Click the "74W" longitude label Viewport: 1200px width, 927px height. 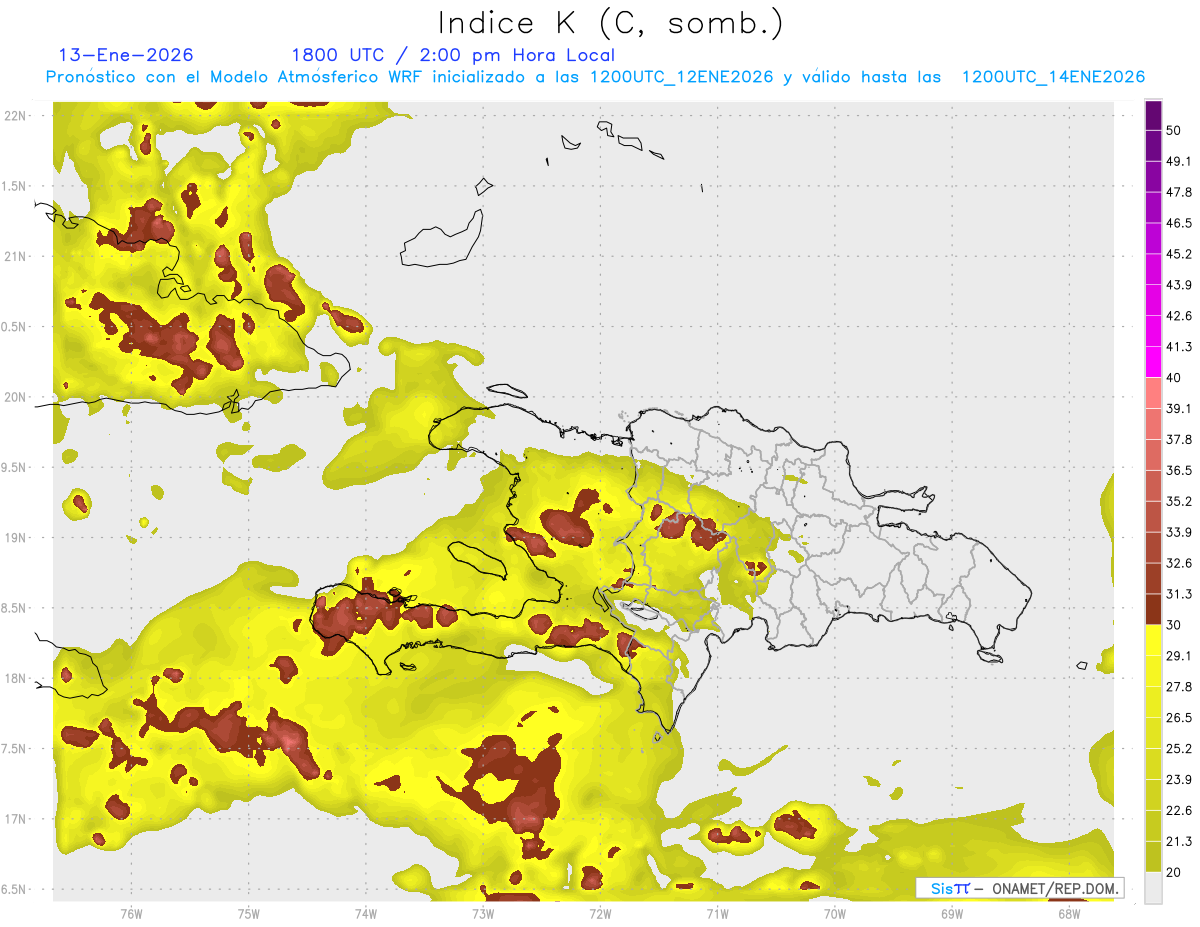[x=366, y=914]
